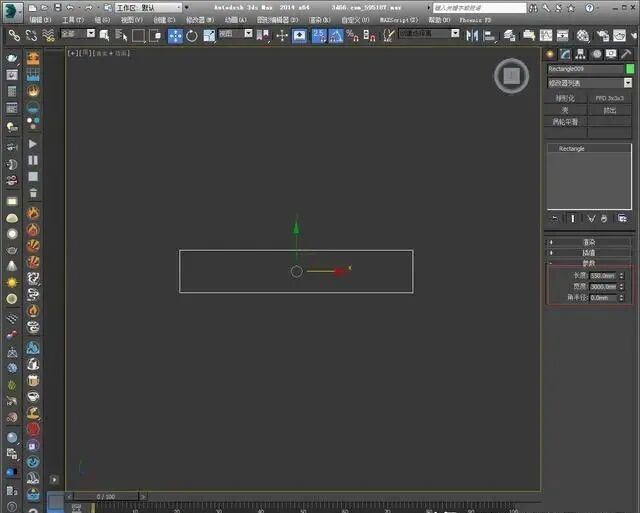Image resolution: width=640 pixels, height=513 pixels.
Task: Open the Layer Manager
Action: point(509,36)
